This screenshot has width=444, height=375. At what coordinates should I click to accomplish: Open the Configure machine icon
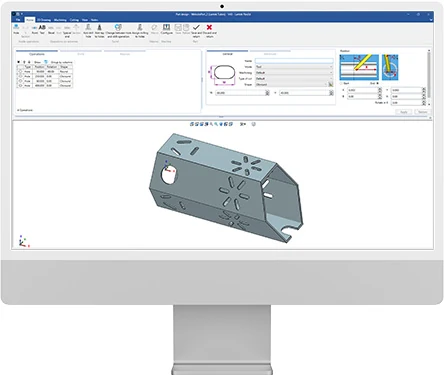coord(167,29)
